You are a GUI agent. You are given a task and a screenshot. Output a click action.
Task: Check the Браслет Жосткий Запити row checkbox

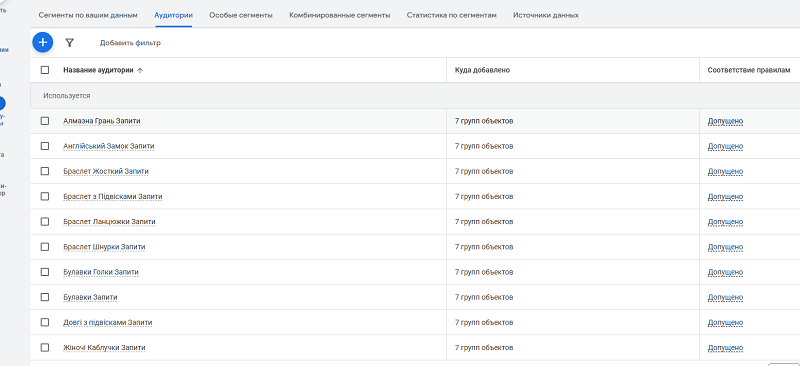click(x=45, y=171)
